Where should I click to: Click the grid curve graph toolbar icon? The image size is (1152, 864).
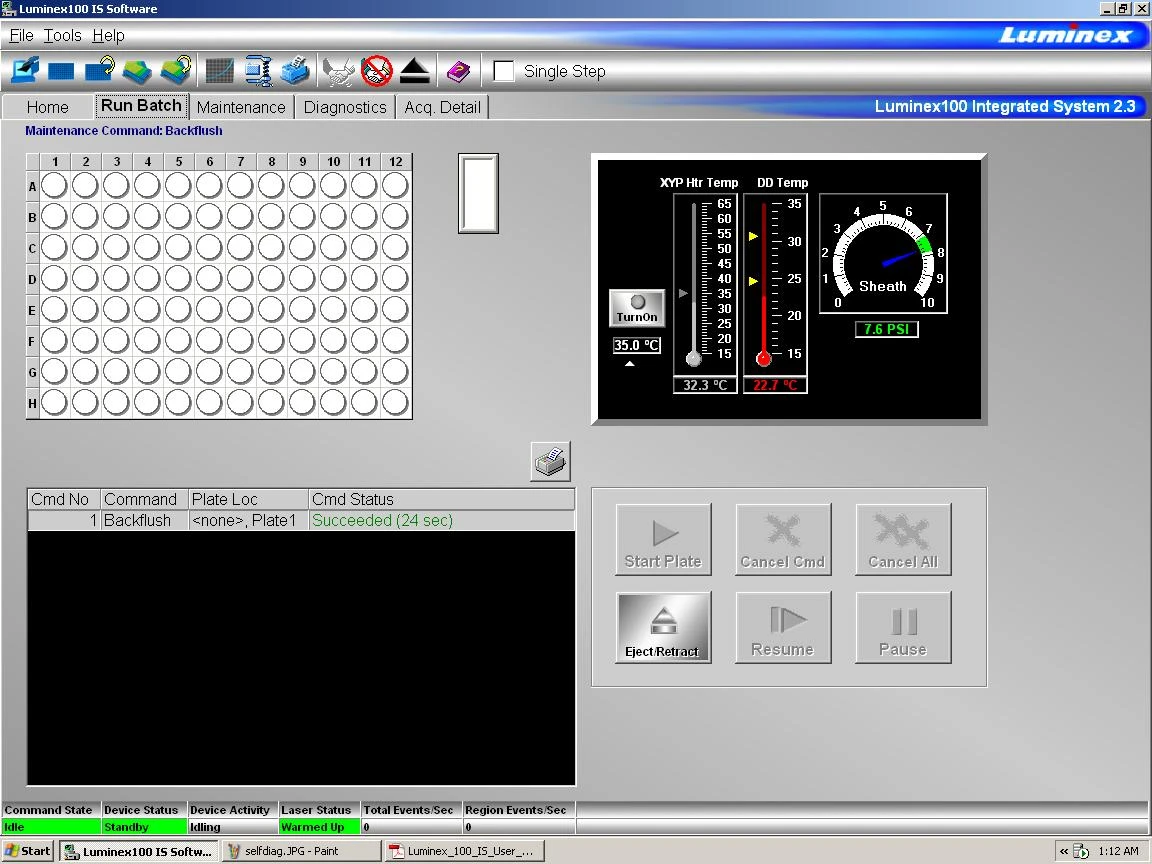point(219,71)
